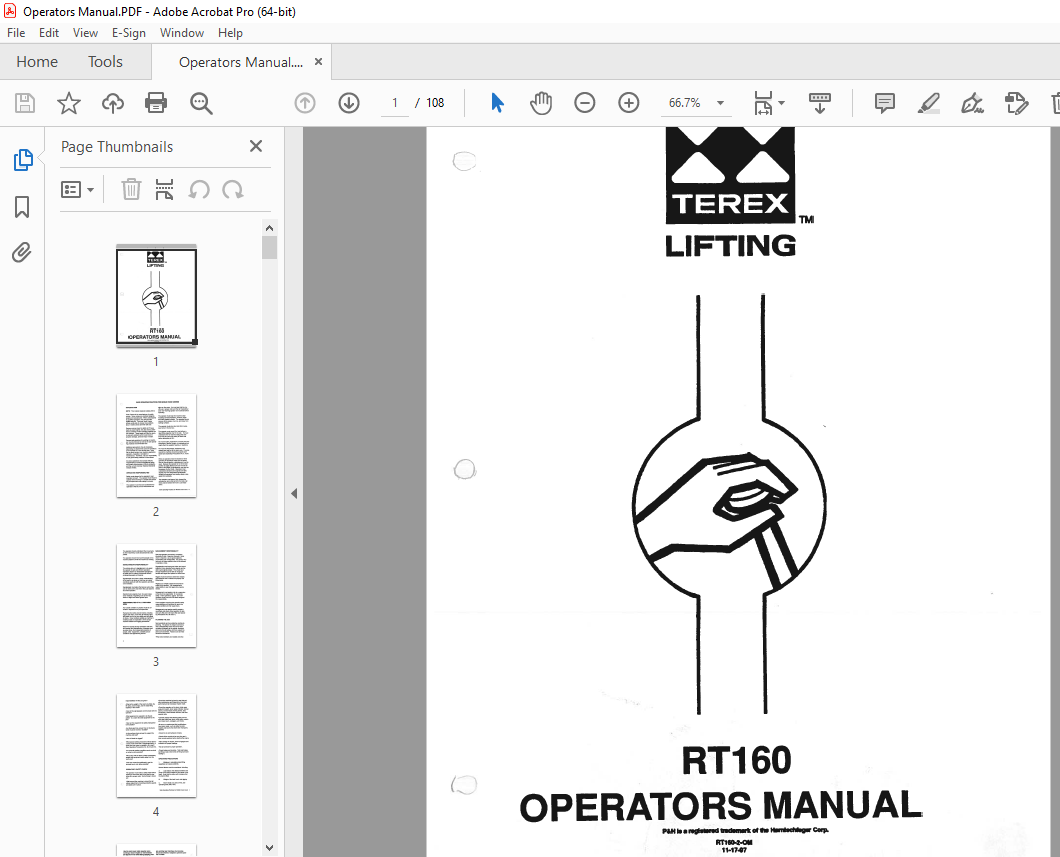Switch to the Home tab
Screen dimensions: 1060x857
(x=37, y=62)
